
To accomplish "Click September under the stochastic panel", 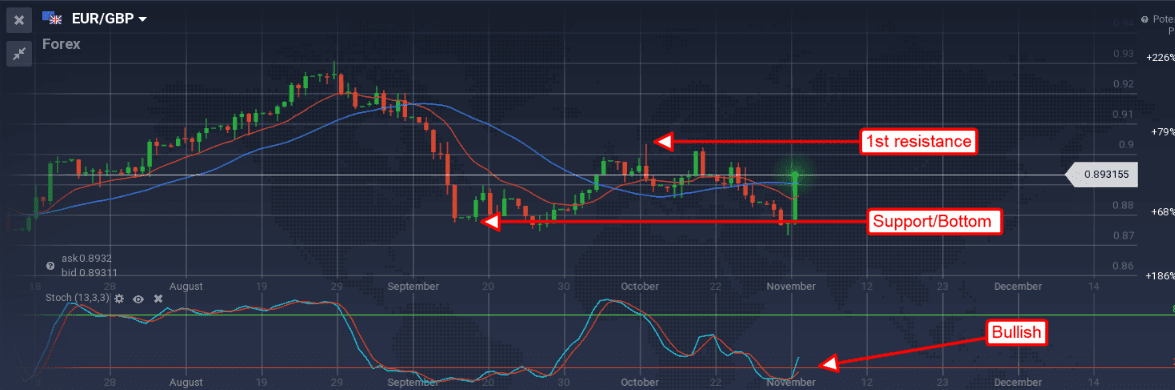I will point(413,382).
